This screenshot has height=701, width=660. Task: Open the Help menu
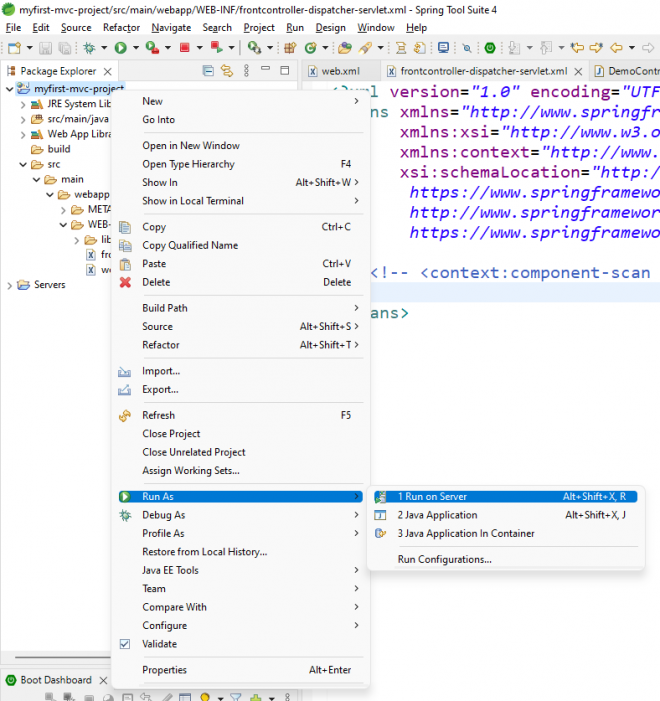pos(416,28)
